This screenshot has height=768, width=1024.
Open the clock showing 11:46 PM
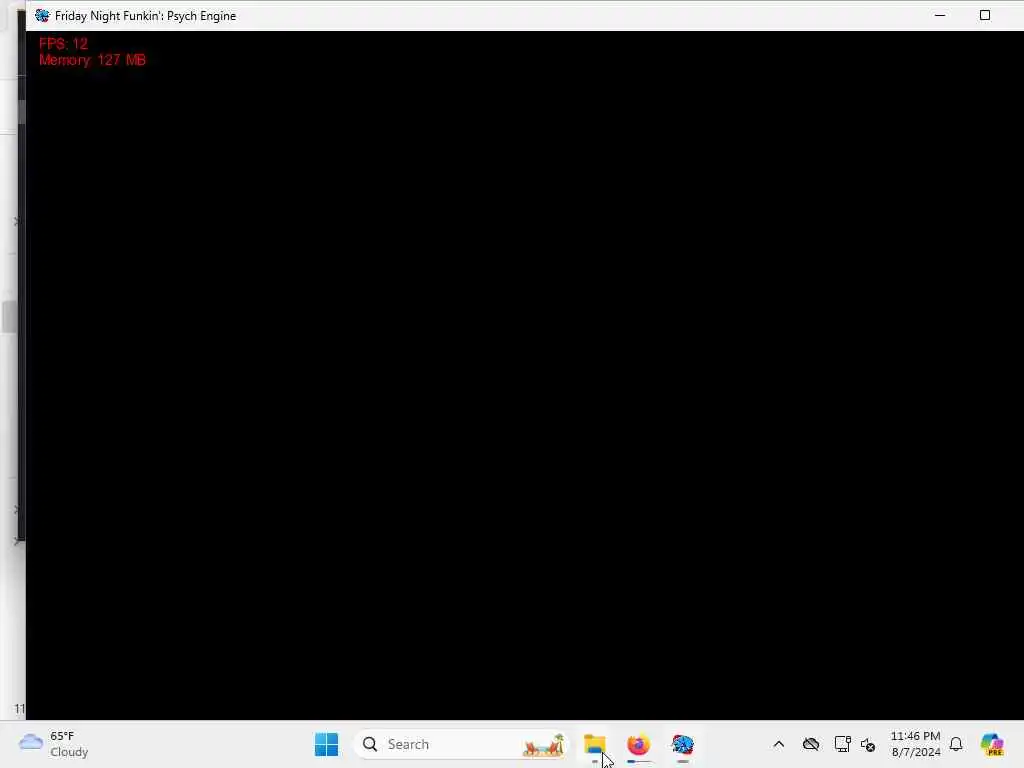pos(916,744)
